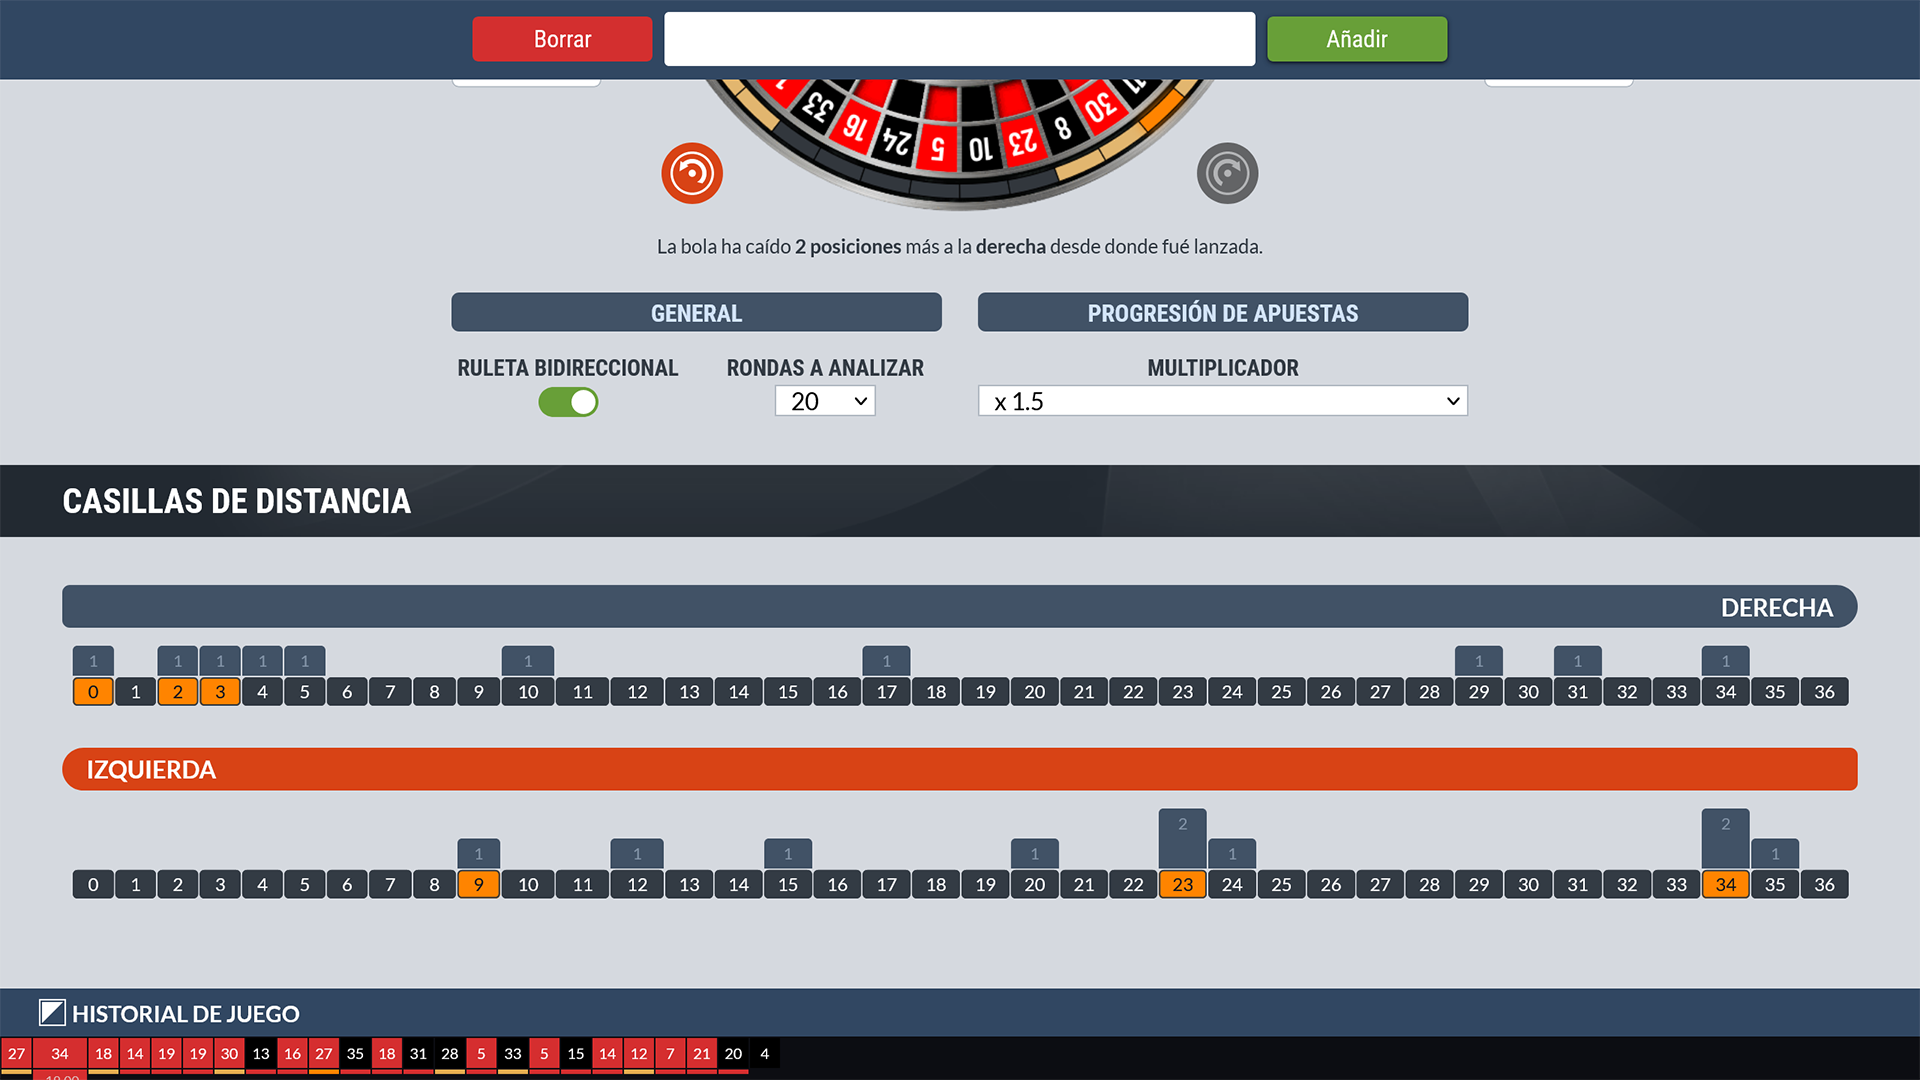Click history entry 30 in Historial de Juego
1920x1080 pixels.
tap(229, 1054)
